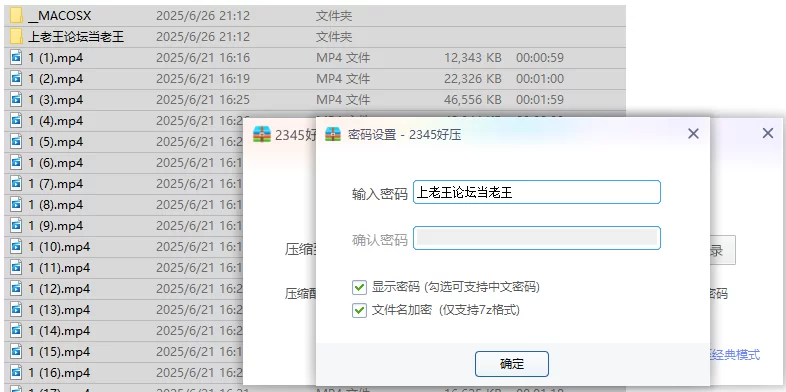Click the 12,343 KB size cell
Viewport: 786px width, 392px height.
point(473,58)
